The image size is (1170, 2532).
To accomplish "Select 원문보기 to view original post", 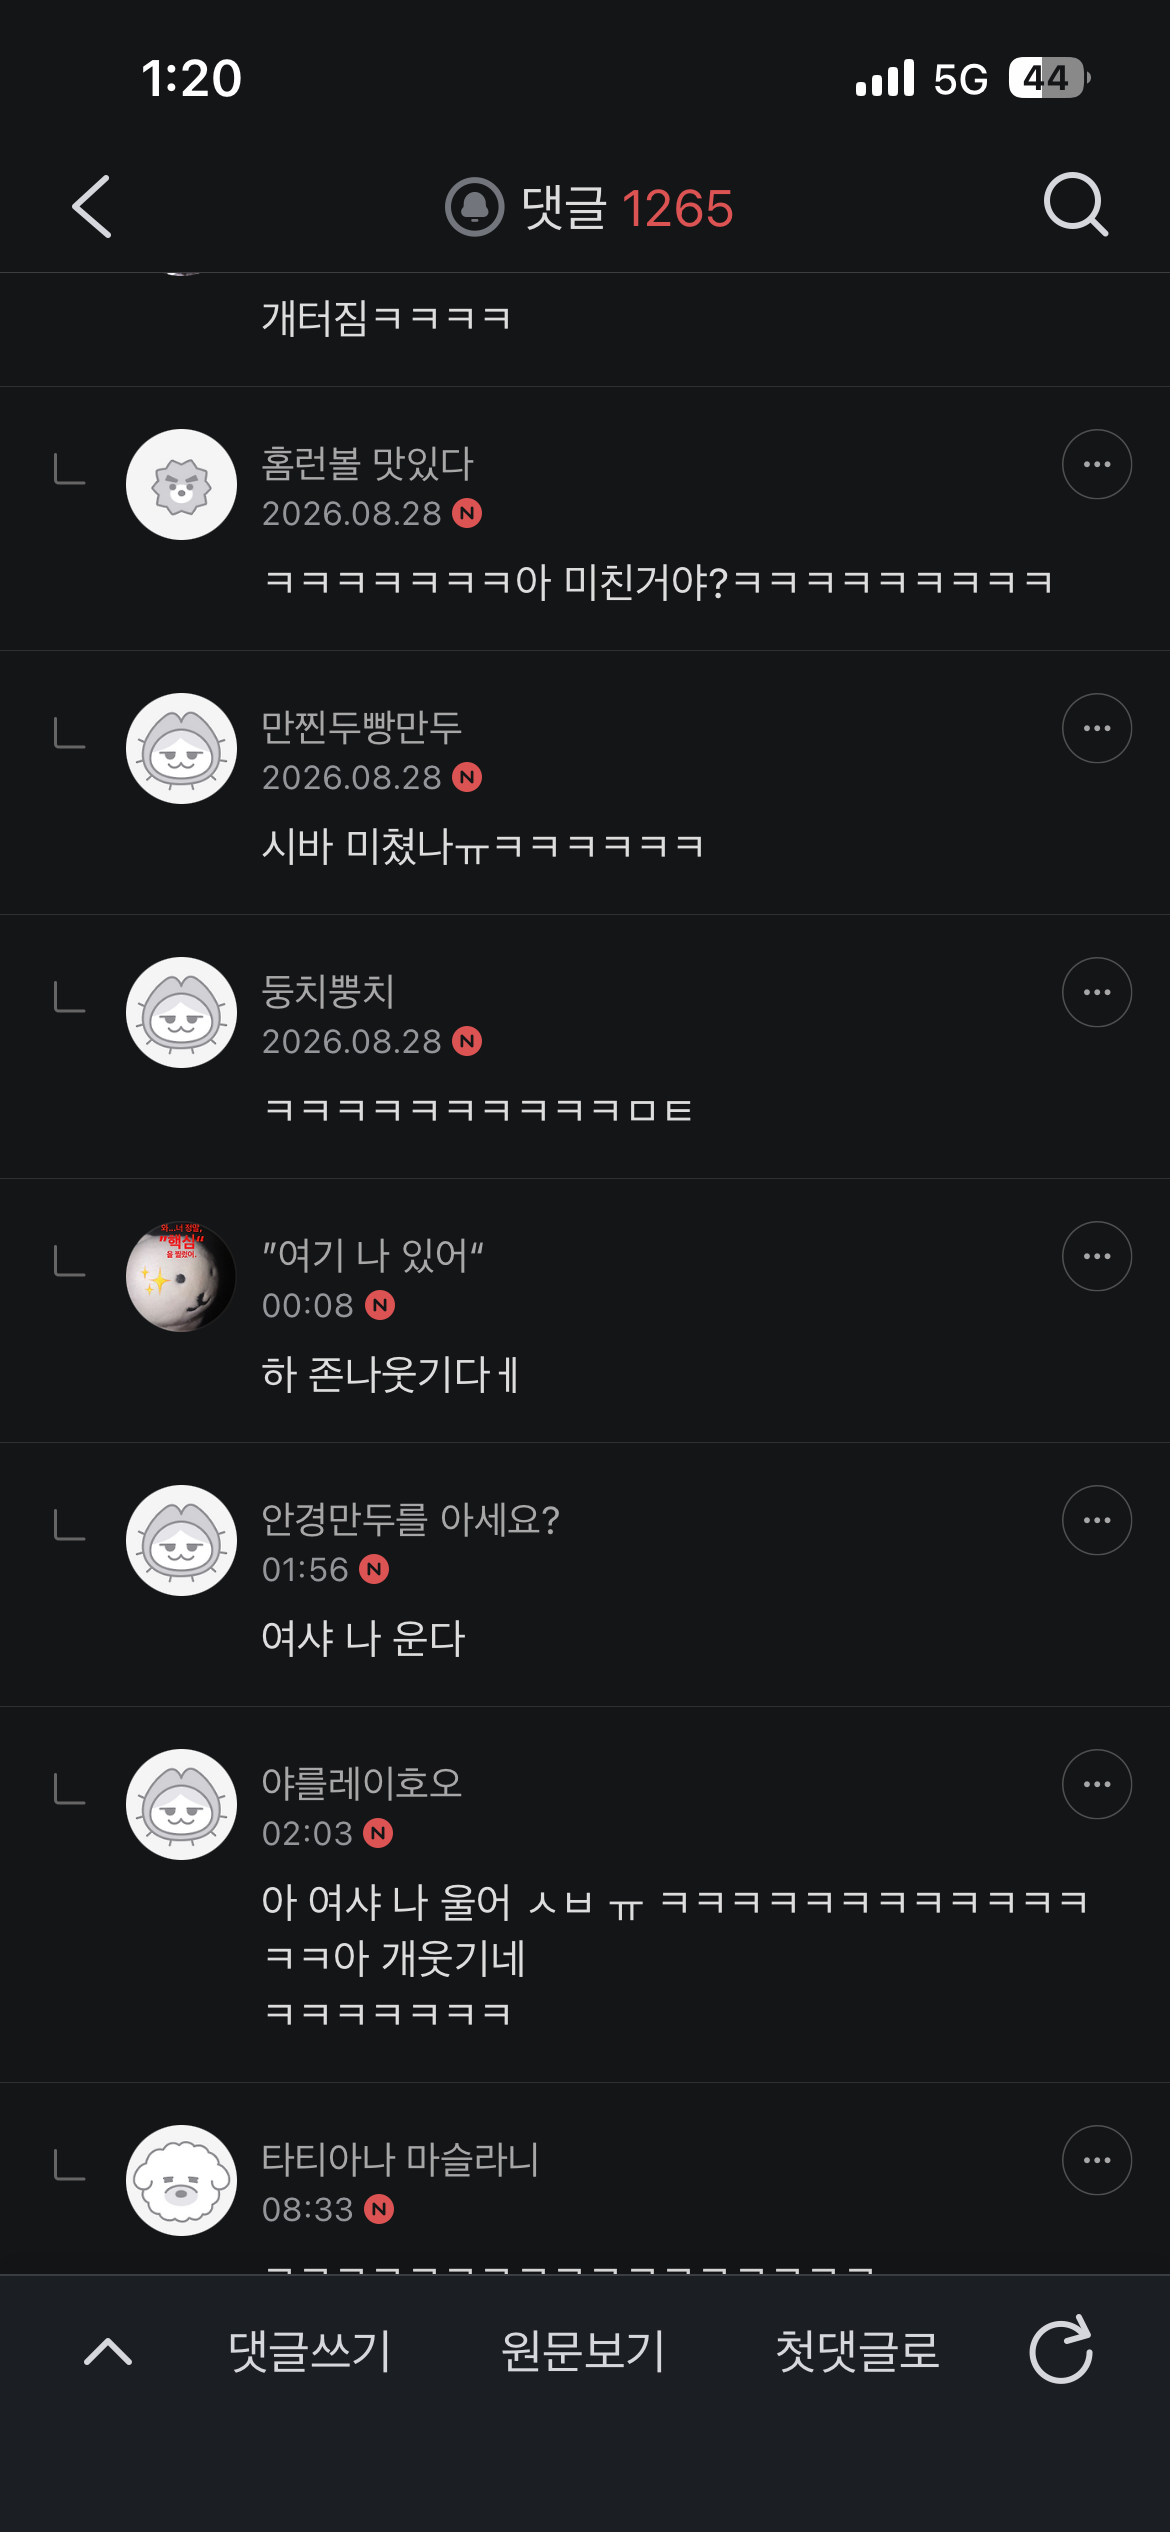I will (583, 2351).
